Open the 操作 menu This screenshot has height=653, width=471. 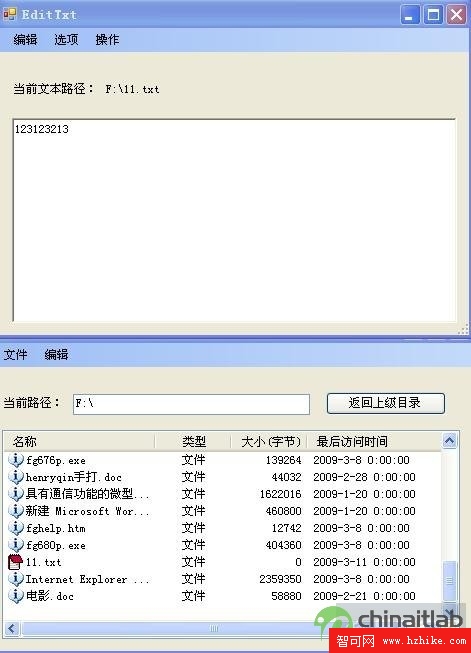107,40
